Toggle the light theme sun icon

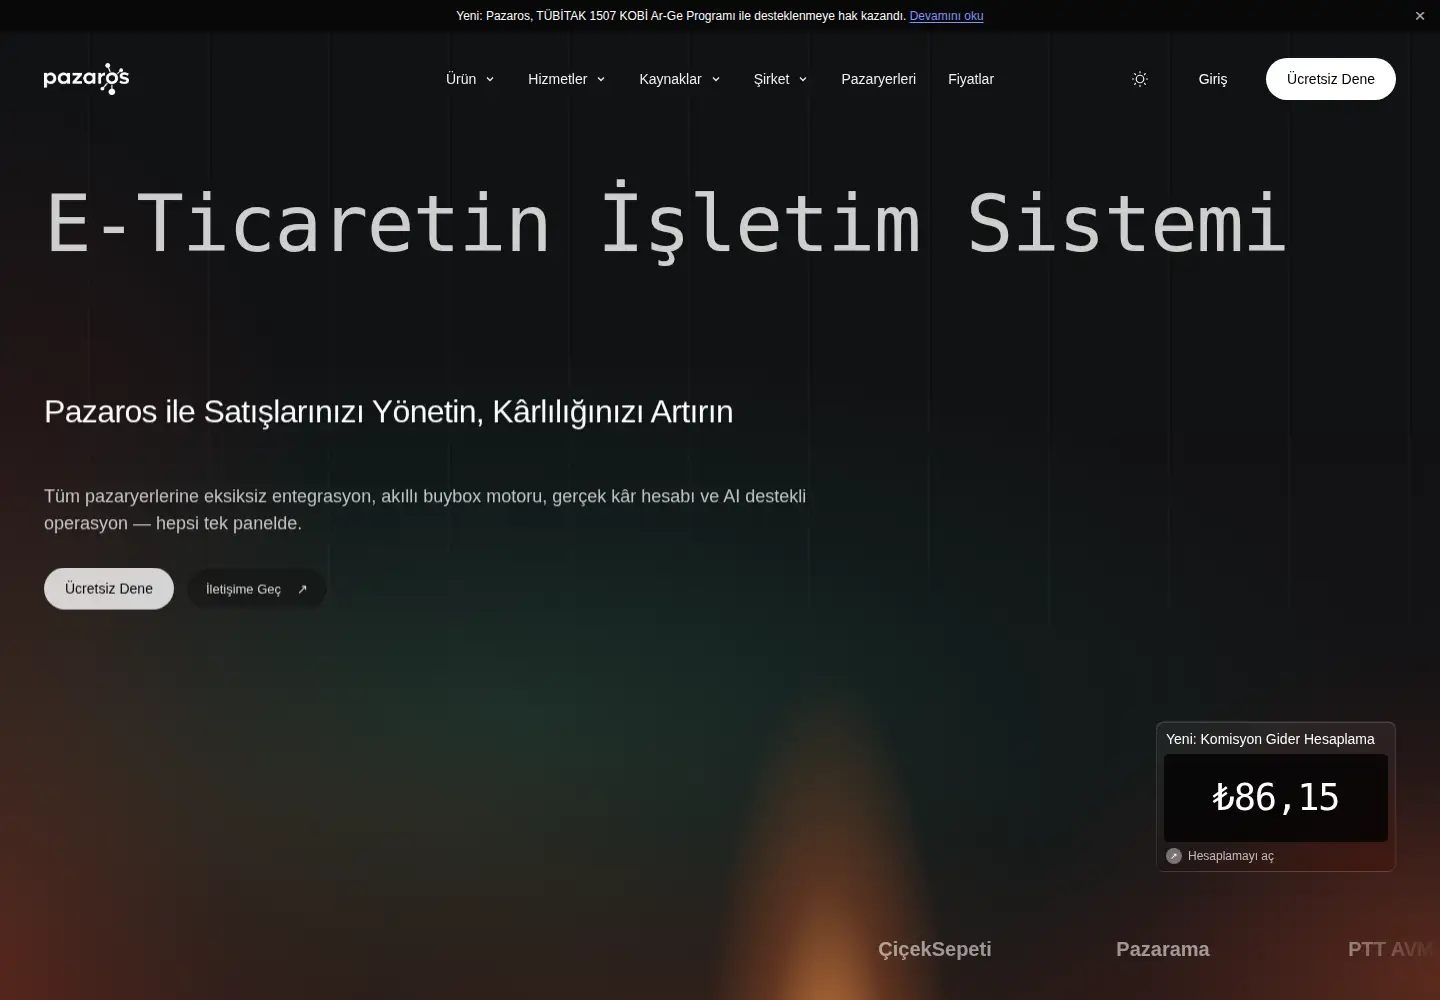click(x=1139, y=79)
